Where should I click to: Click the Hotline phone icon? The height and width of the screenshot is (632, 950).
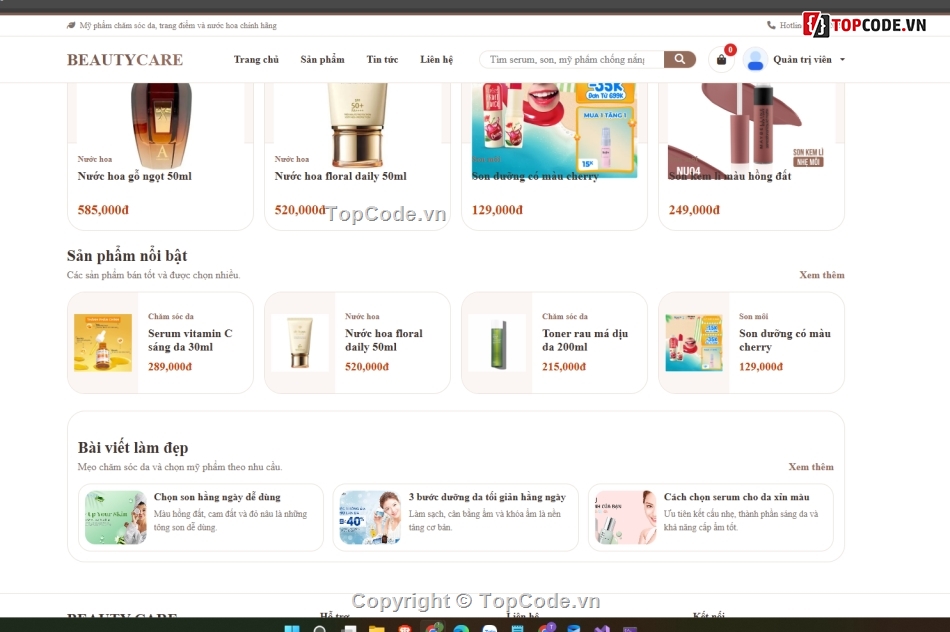771,25
